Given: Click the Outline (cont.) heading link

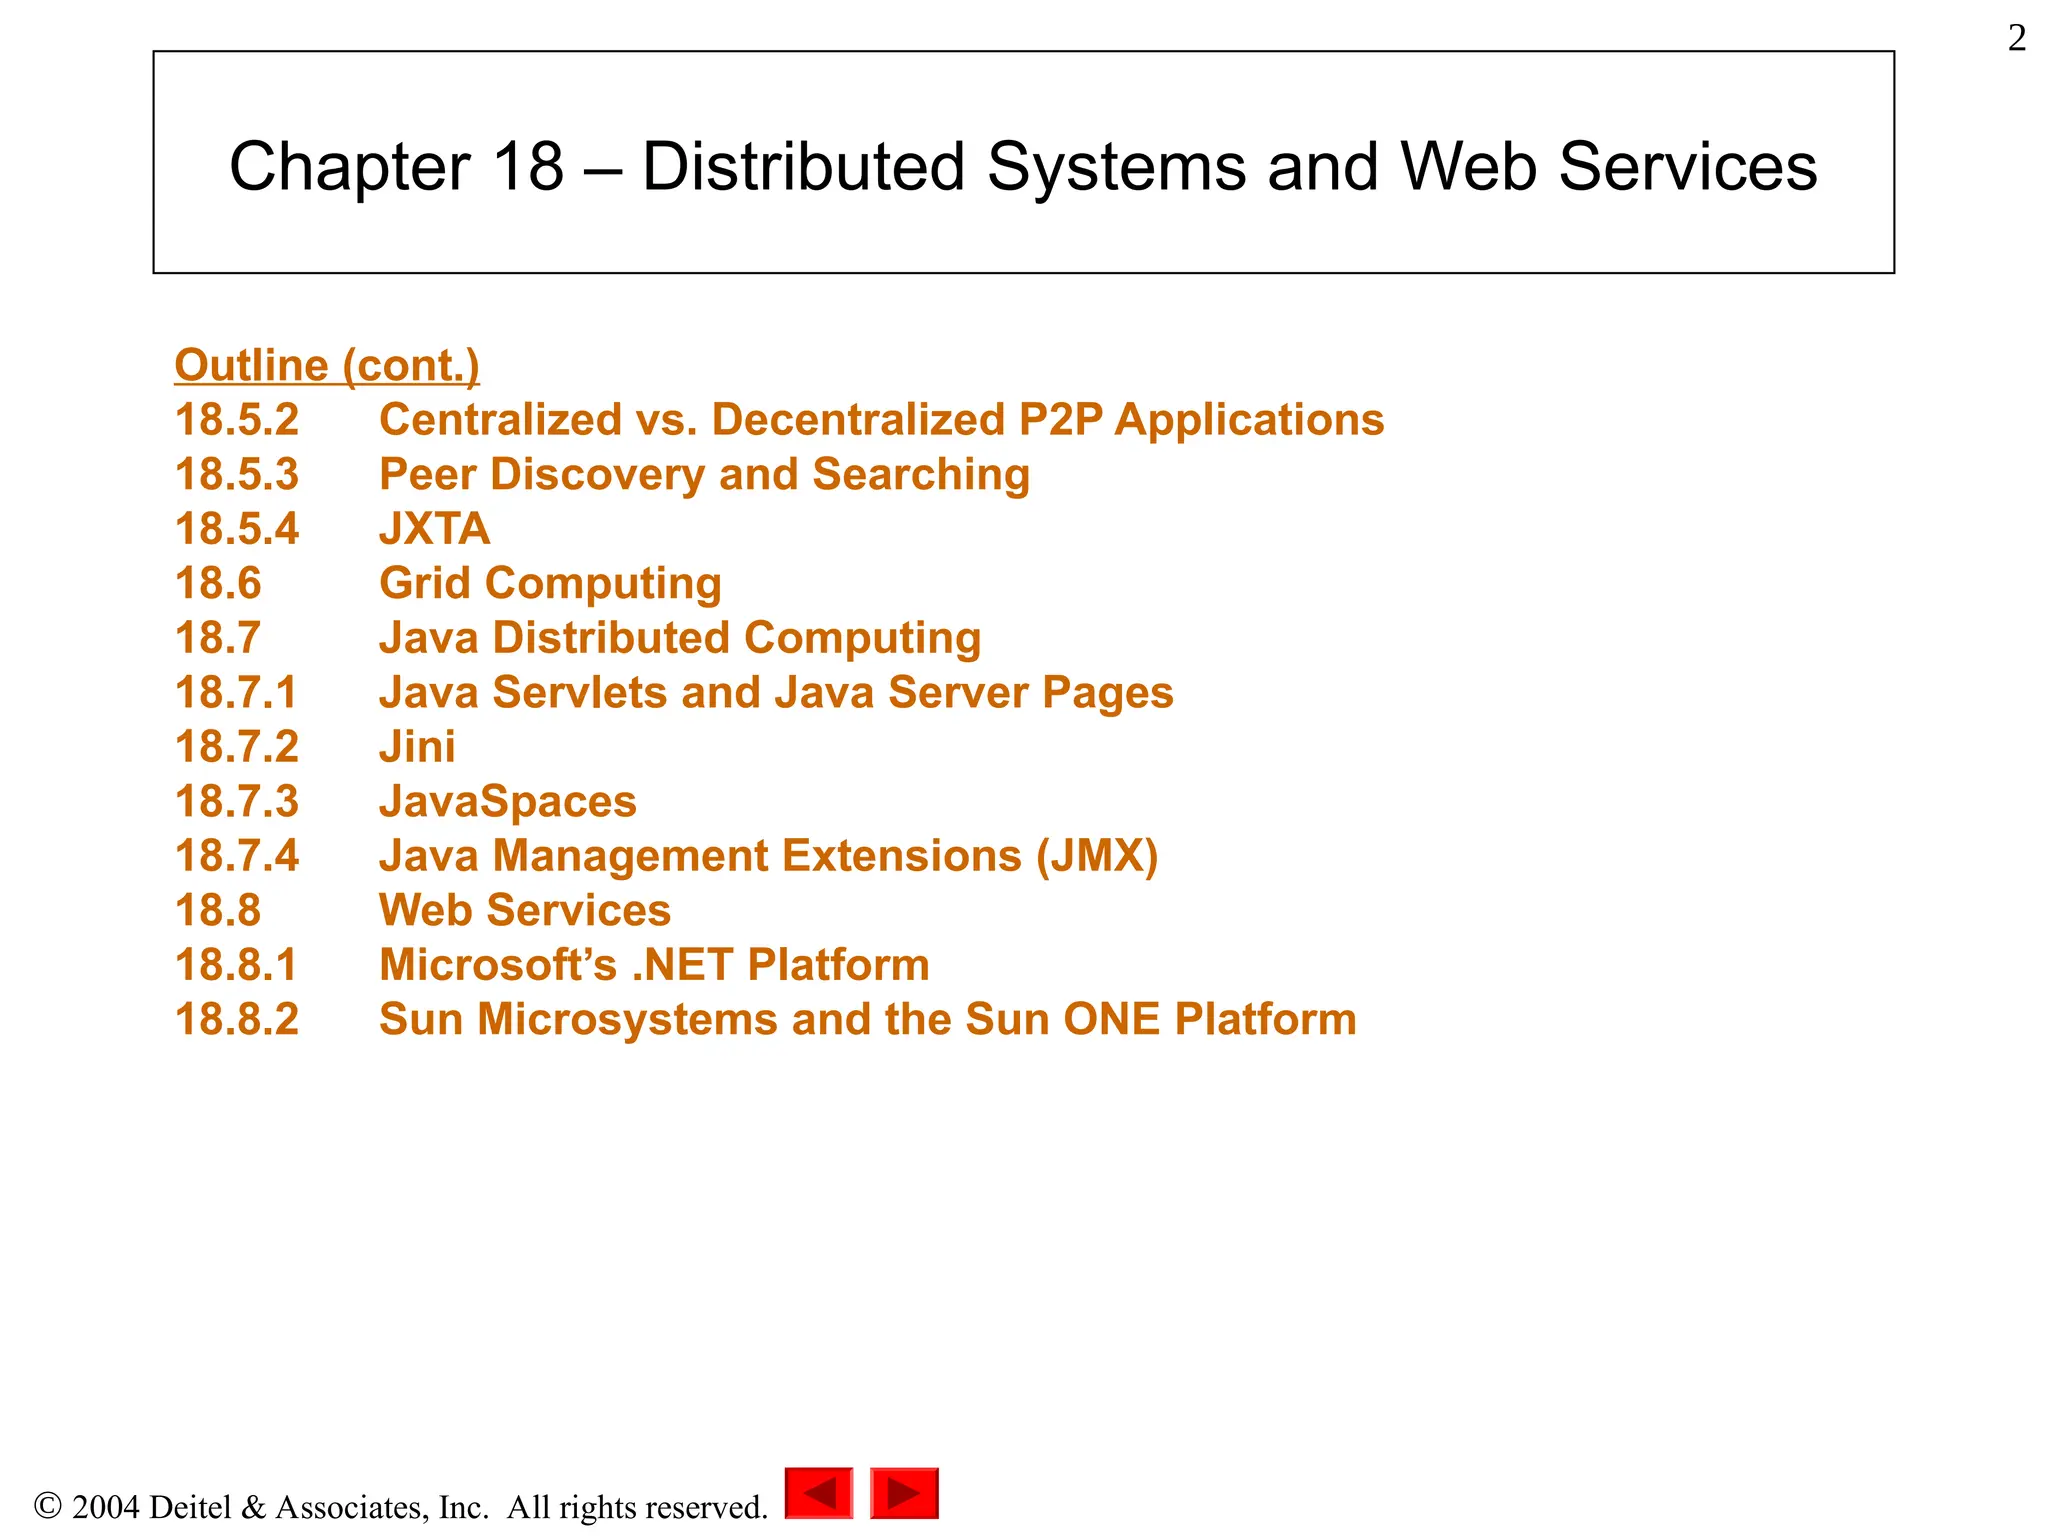Looking at the screenshot, I should 327,365.
